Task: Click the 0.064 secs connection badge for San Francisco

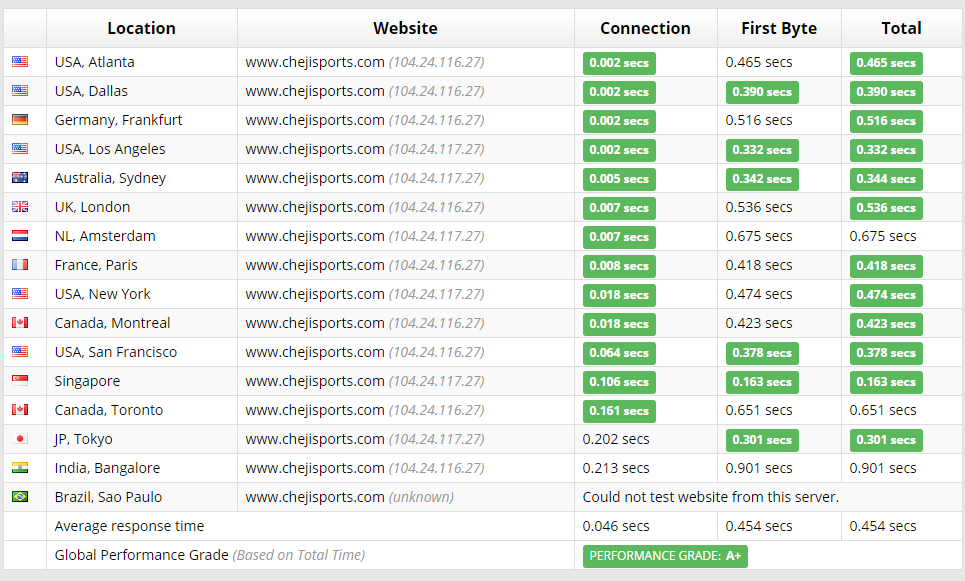Action: point(619,353)
